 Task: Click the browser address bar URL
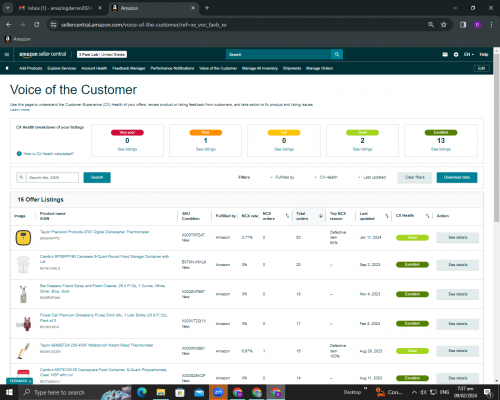coord(144,25)
